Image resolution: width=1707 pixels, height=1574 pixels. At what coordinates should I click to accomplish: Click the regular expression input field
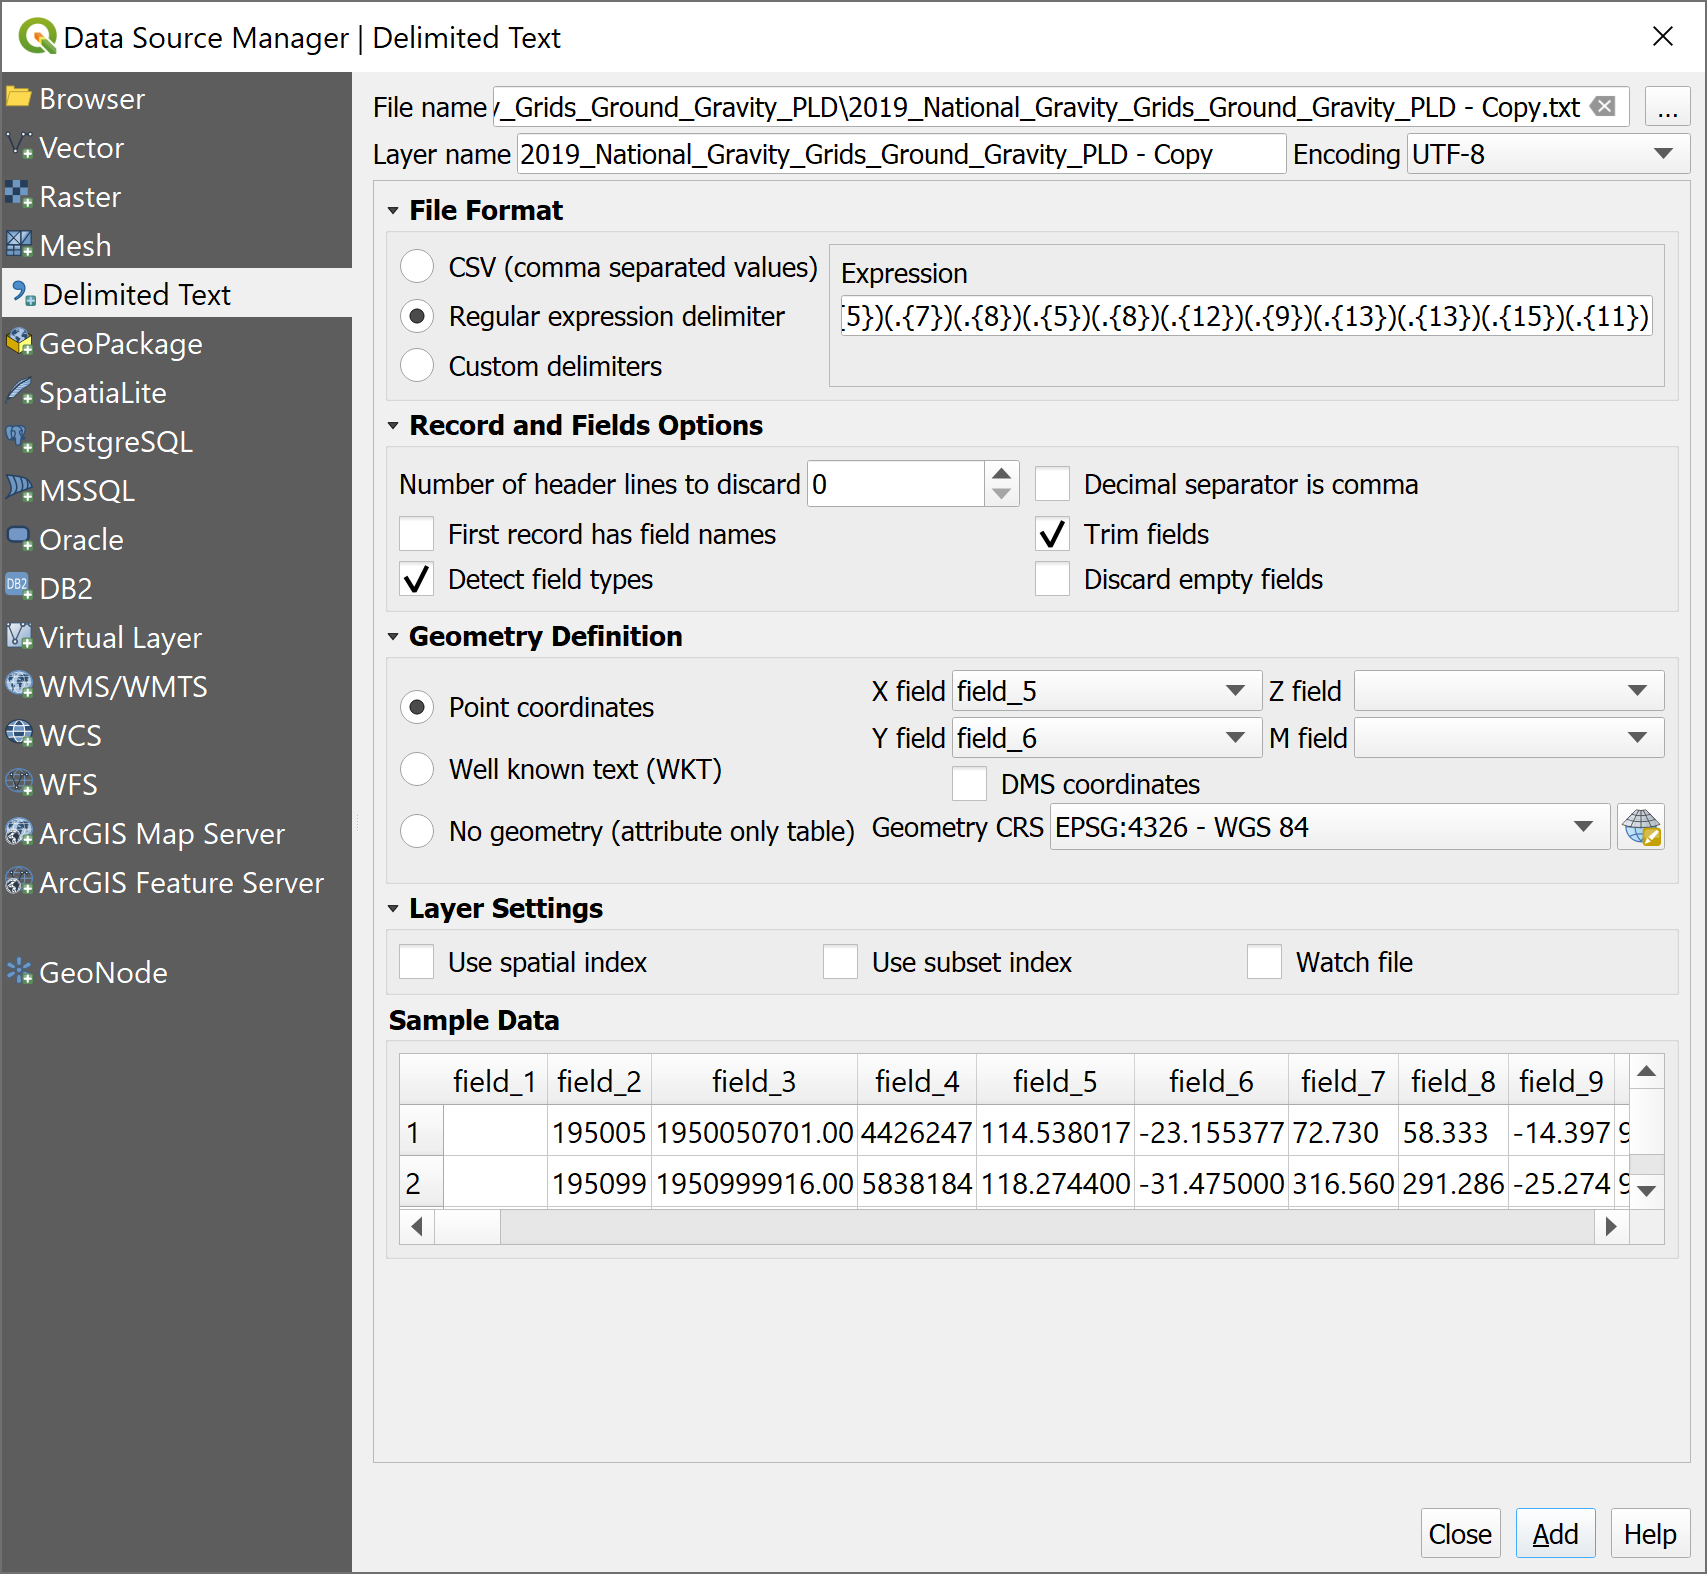pyautogui.click(x=1245, y=317)
